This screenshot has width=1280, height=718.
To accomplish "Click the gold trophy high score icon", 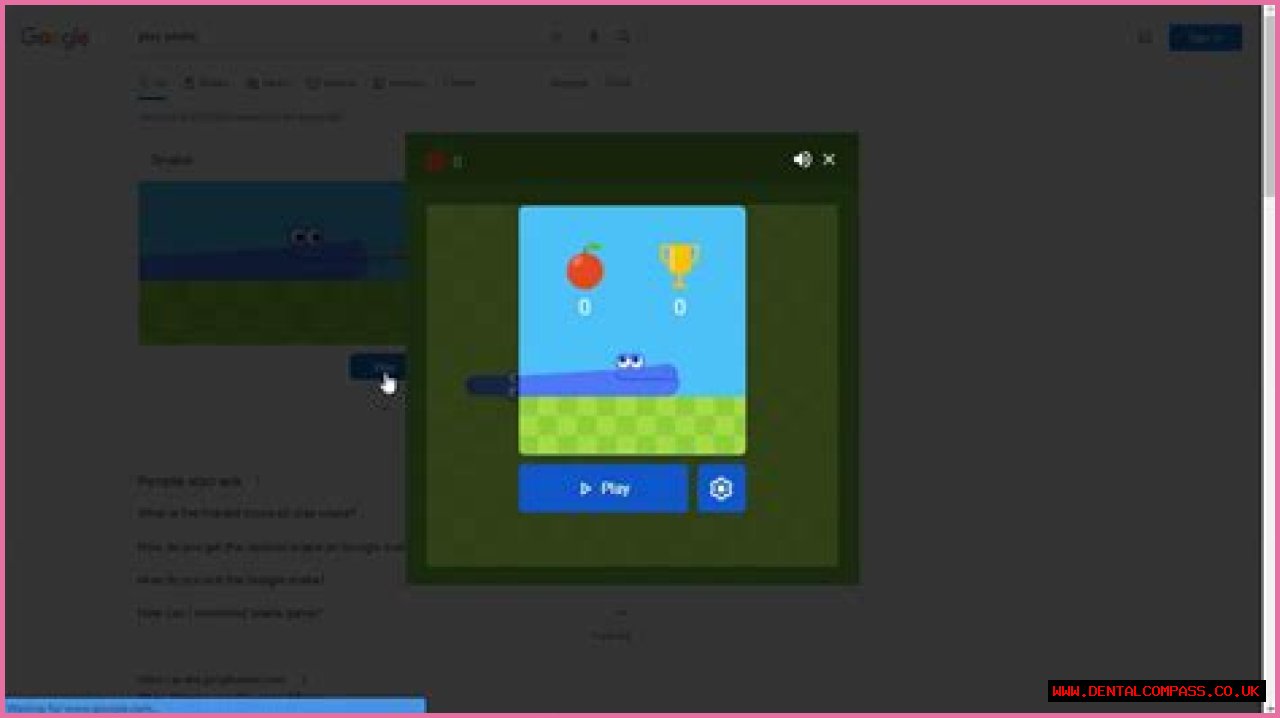I will [679, 265].
